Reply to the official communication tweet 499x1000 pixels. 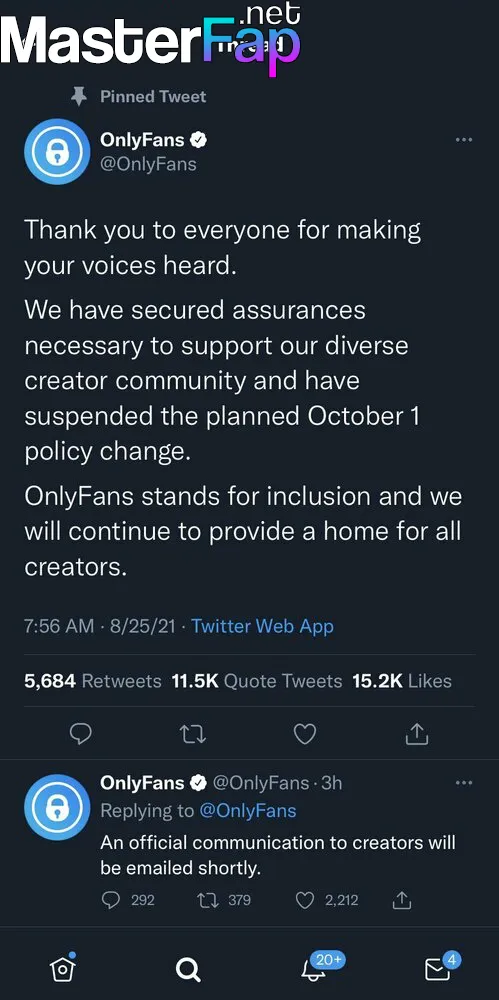(128, 900)
